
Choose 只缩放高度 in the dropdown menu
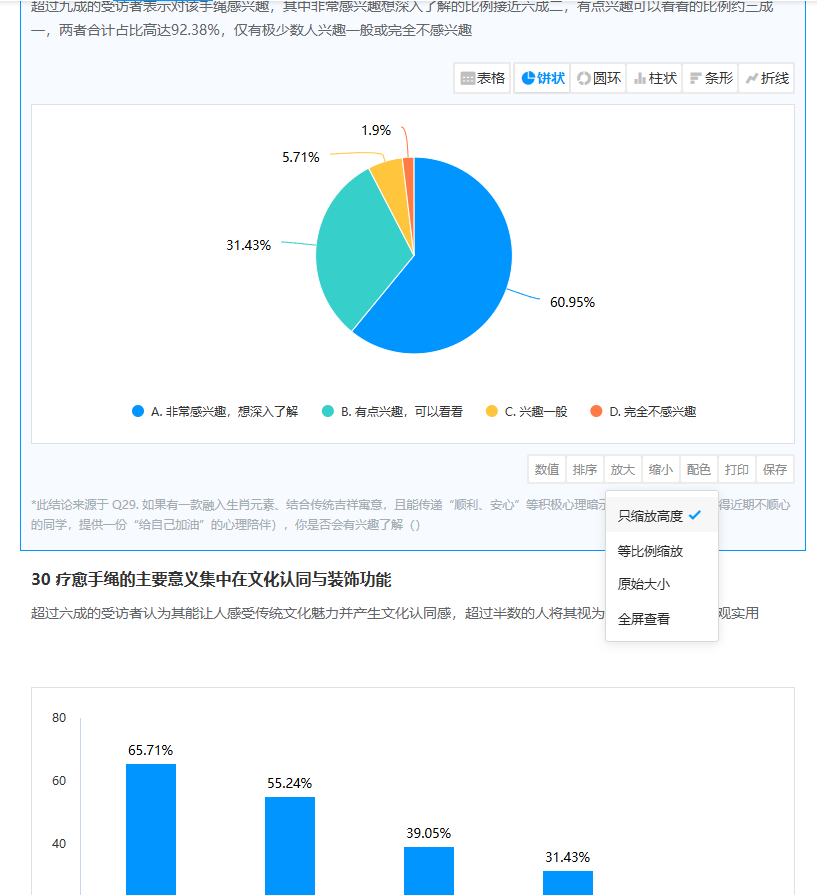(651, 516)
